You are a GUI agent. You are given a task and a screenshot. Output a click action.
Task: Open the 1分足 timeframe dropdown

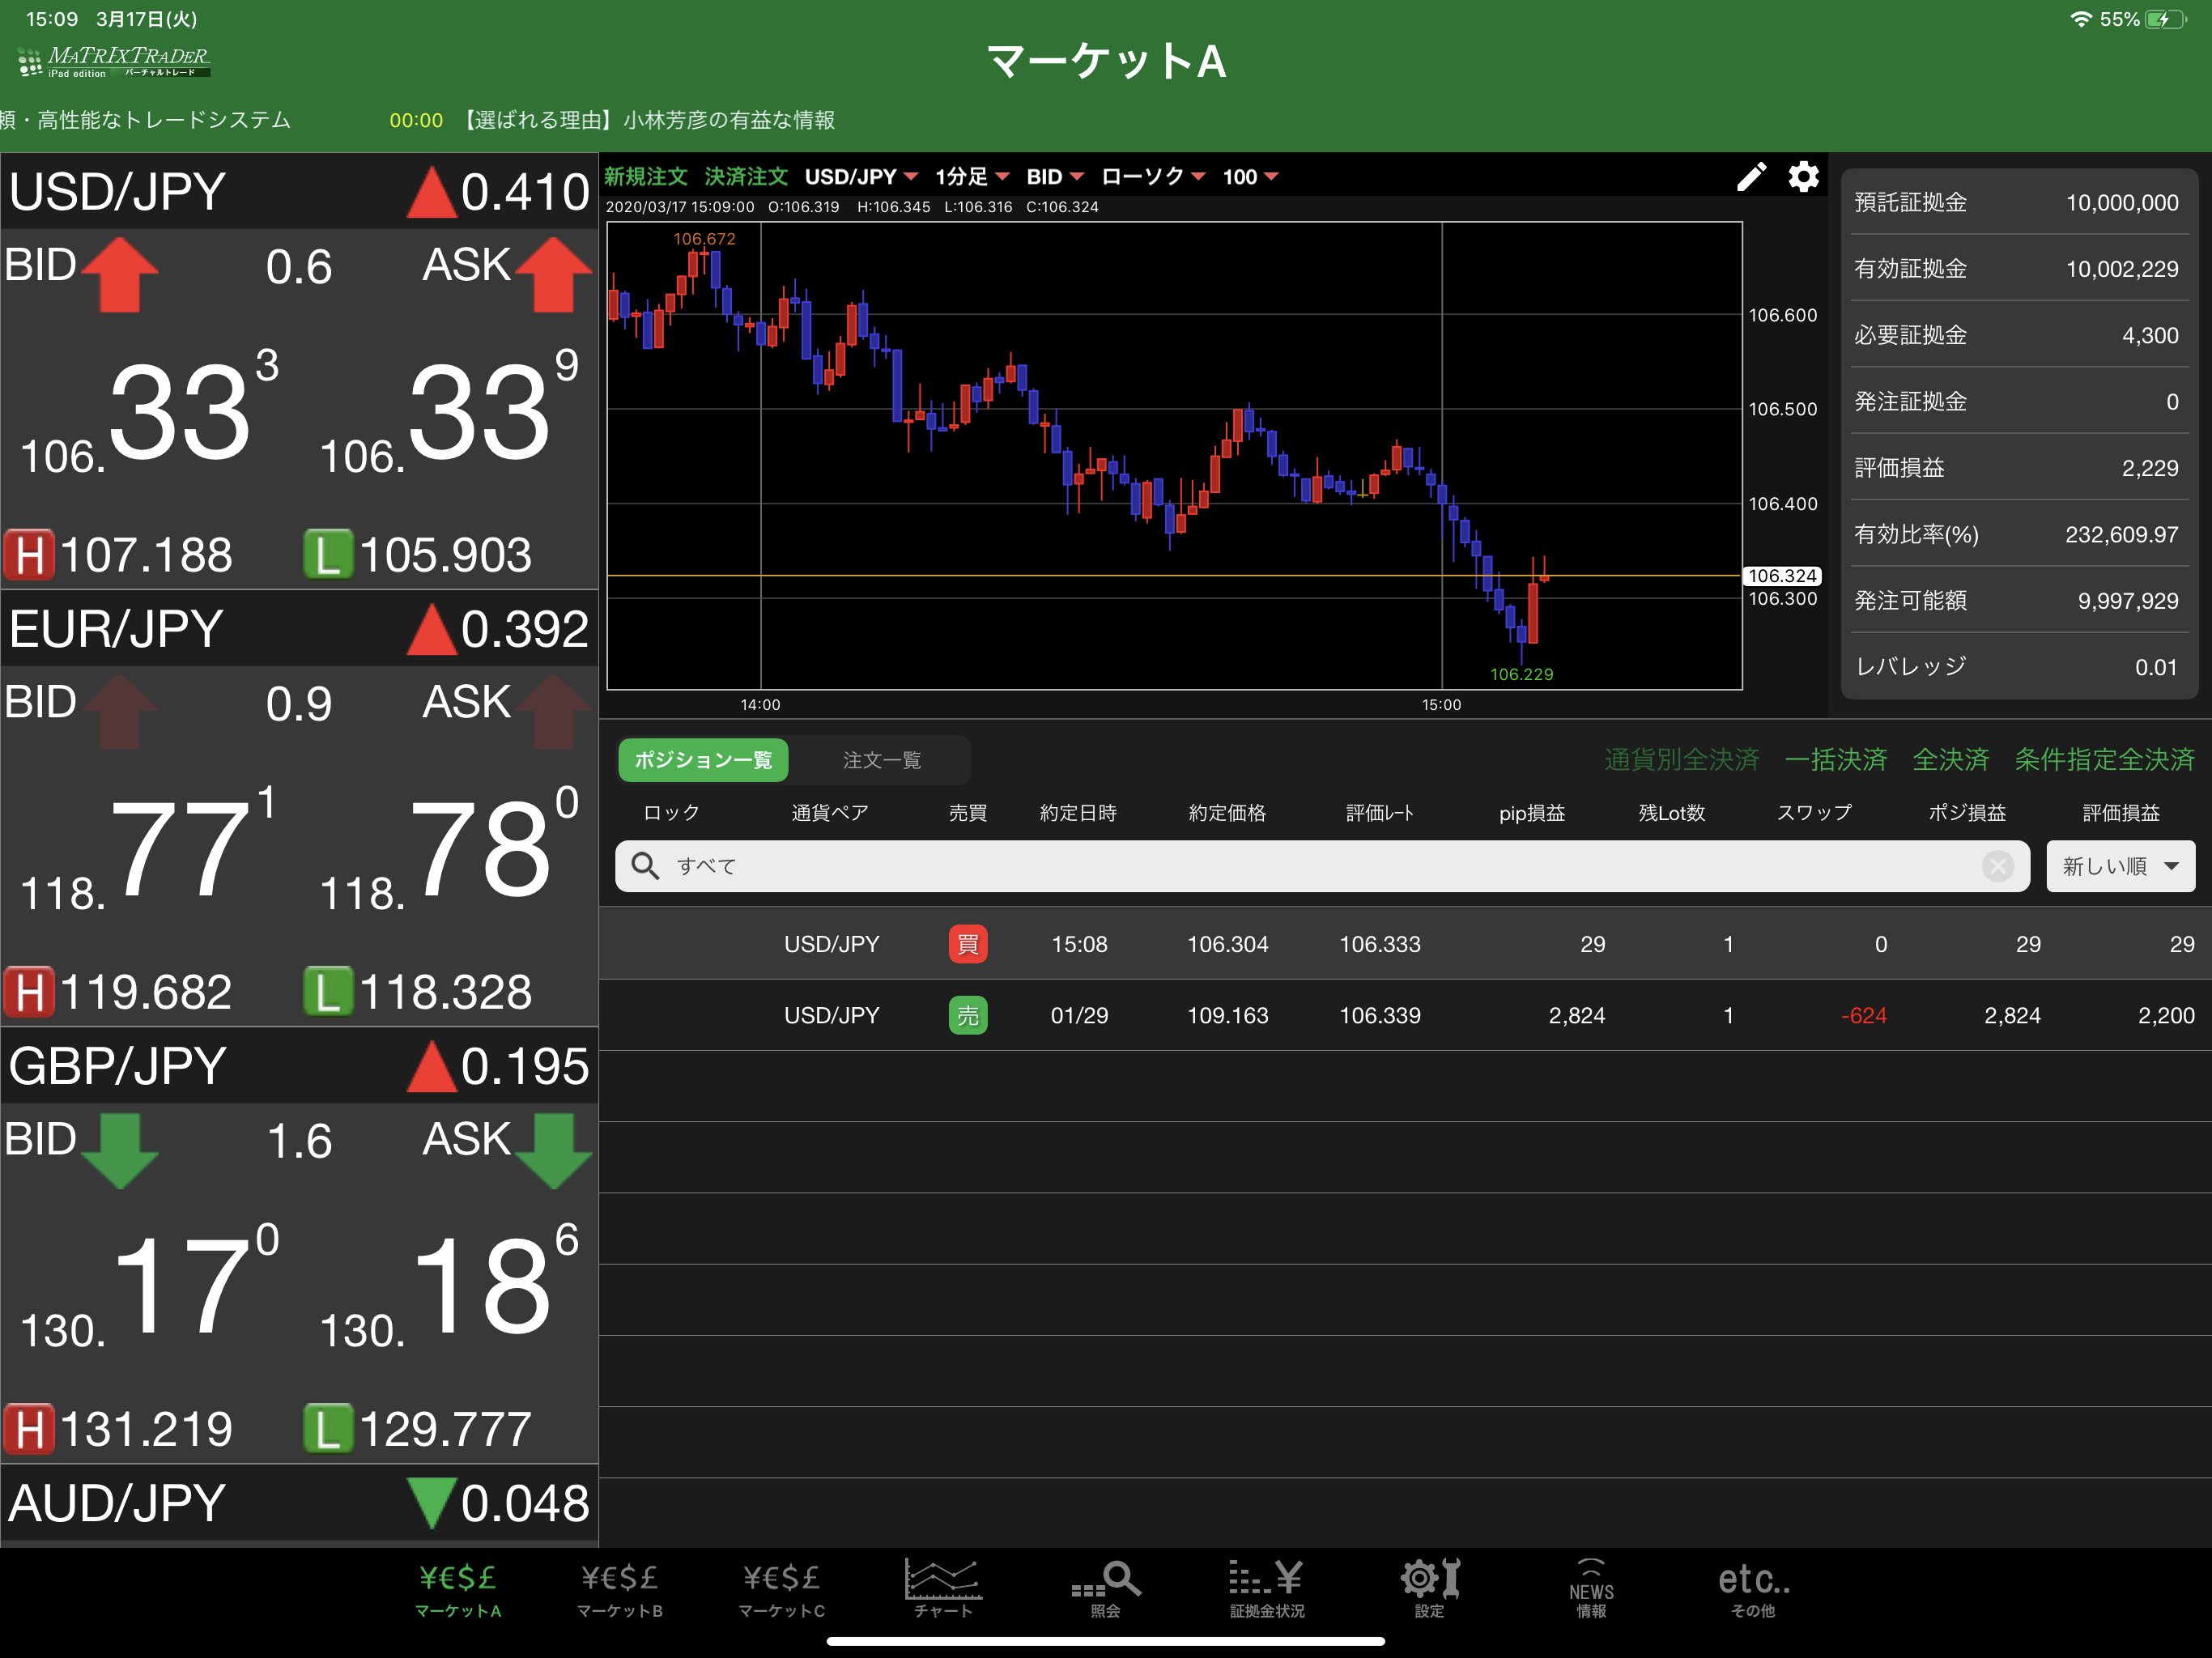pyautogui.click(x=972, y=177)
